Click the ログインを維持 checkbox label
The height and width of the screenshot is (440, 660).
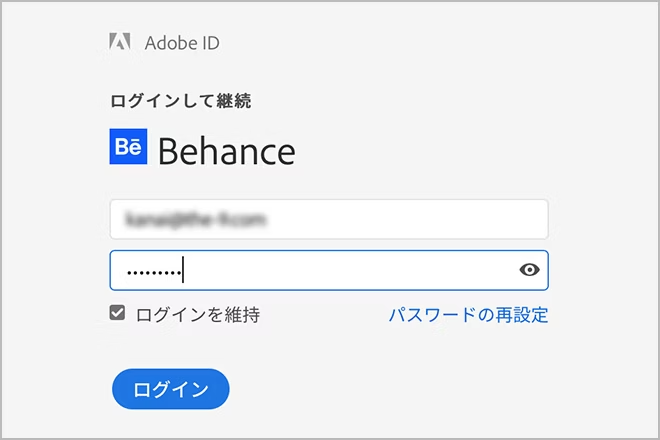[198, 315]
